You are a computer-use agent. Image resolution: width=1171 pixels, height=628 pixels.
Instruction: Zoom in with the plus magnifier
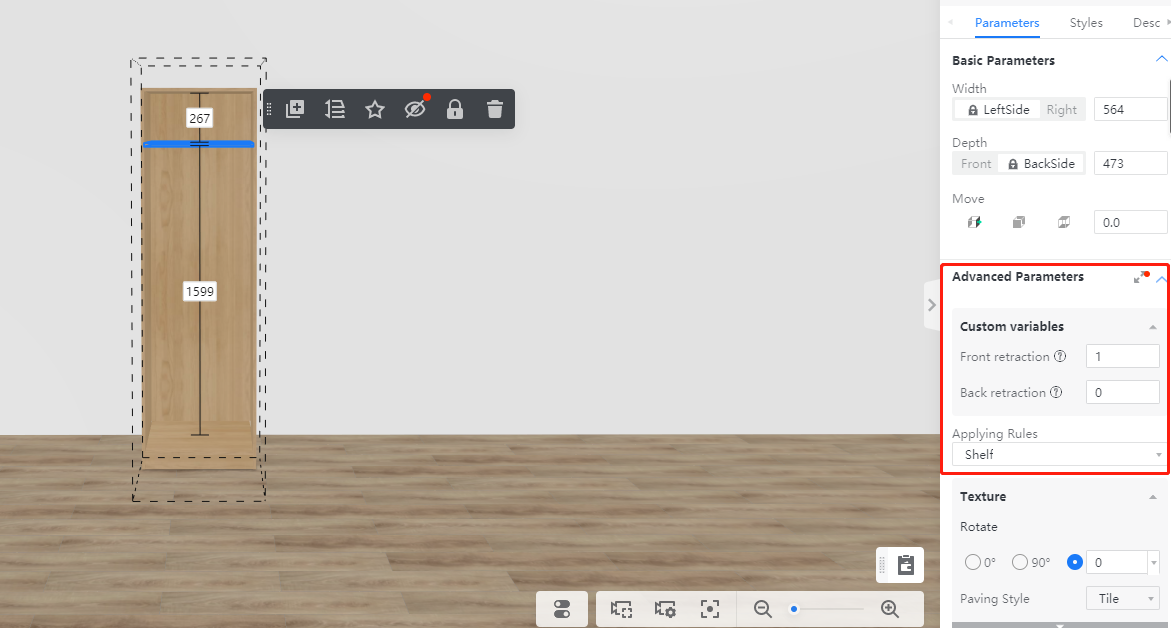[889, 609]
